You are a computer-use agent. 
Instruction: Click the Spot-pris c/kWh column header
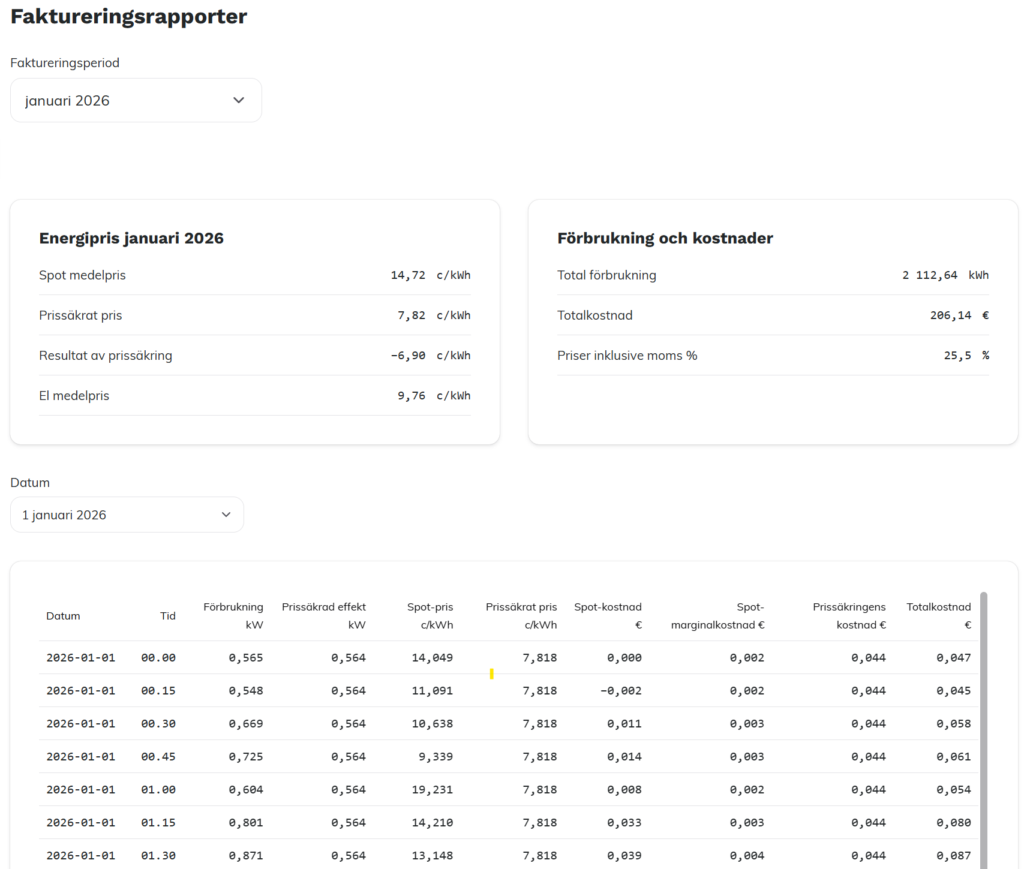(x=429, y=616)
